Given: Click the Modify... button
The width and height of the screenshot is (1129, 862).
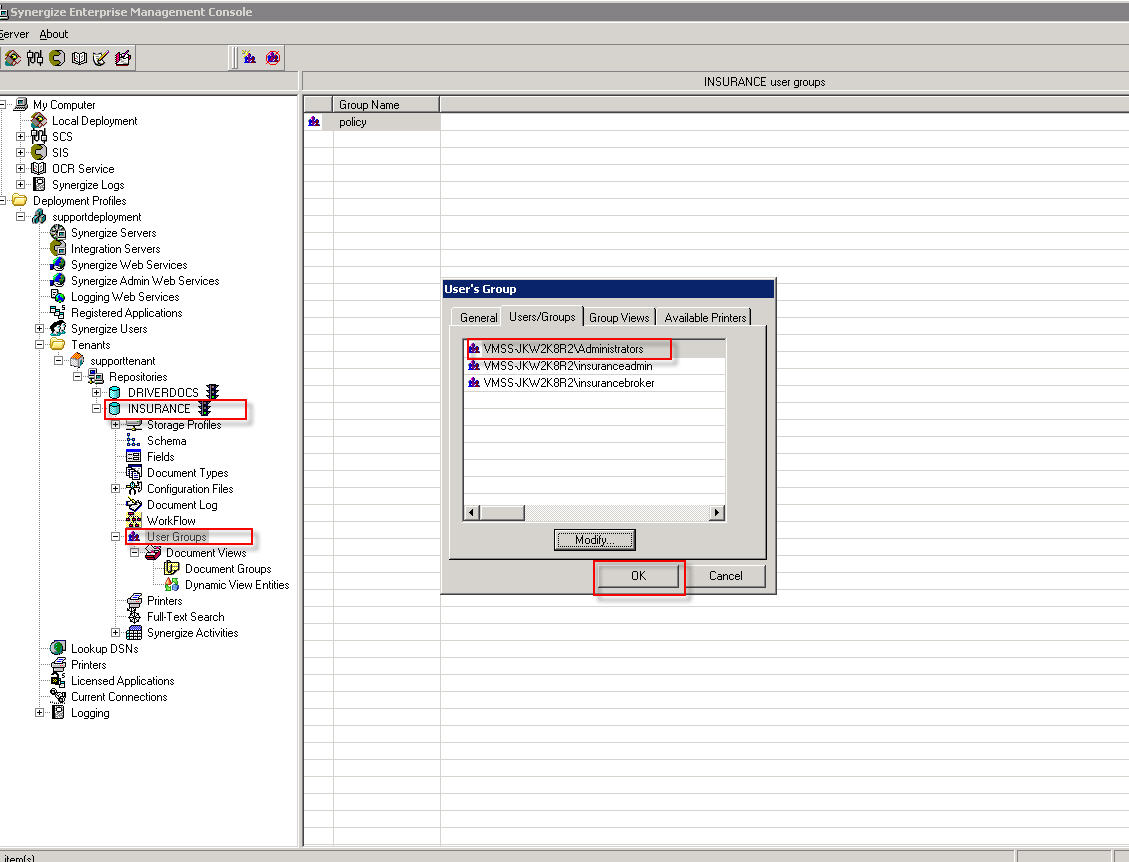Looking at the screenshot, I should pos(595,539).
